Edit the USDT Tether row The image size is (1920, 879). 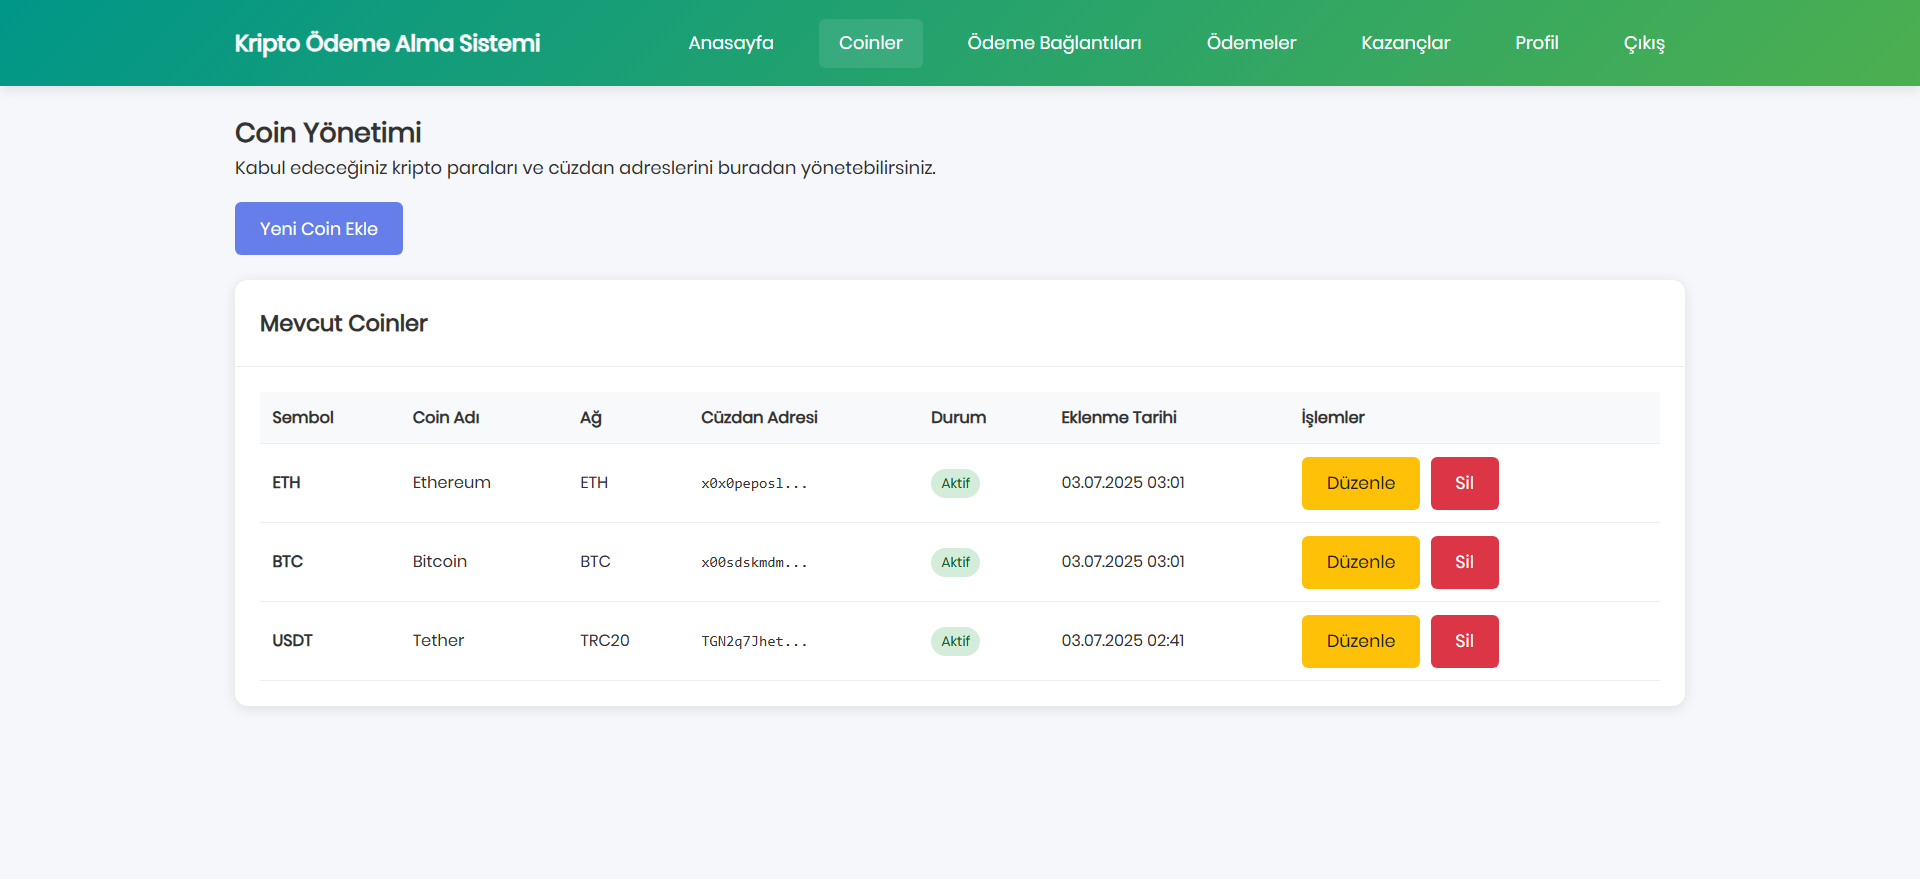(1360, 641)
